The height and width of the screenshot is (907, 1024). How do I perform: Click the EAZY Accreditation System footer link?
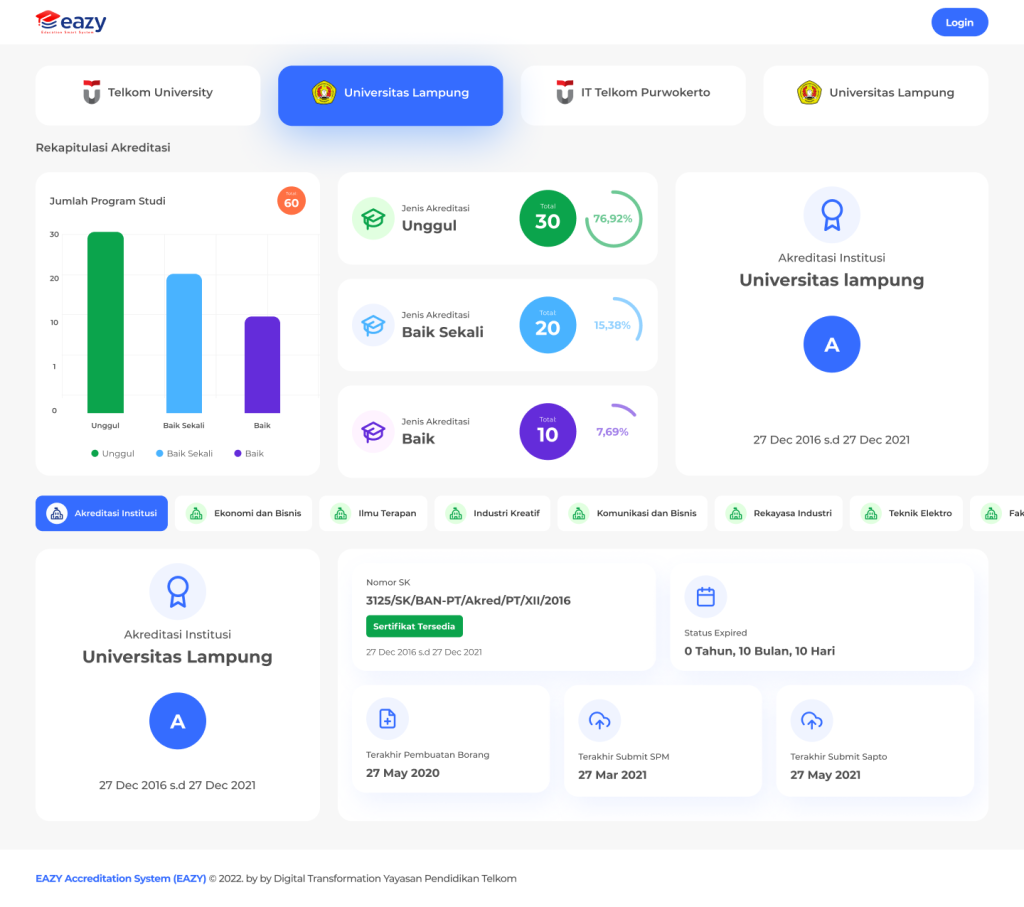(120, 879)
